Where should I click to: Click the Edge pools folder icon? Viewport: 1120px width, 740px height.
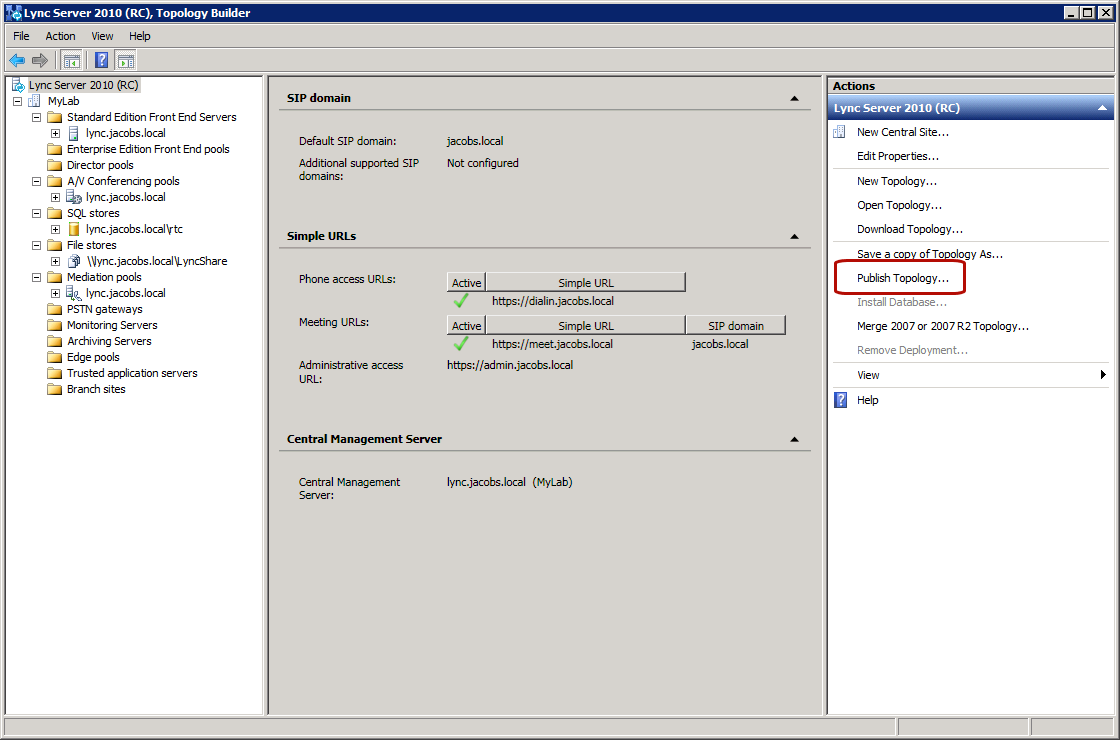coord(55,357)
